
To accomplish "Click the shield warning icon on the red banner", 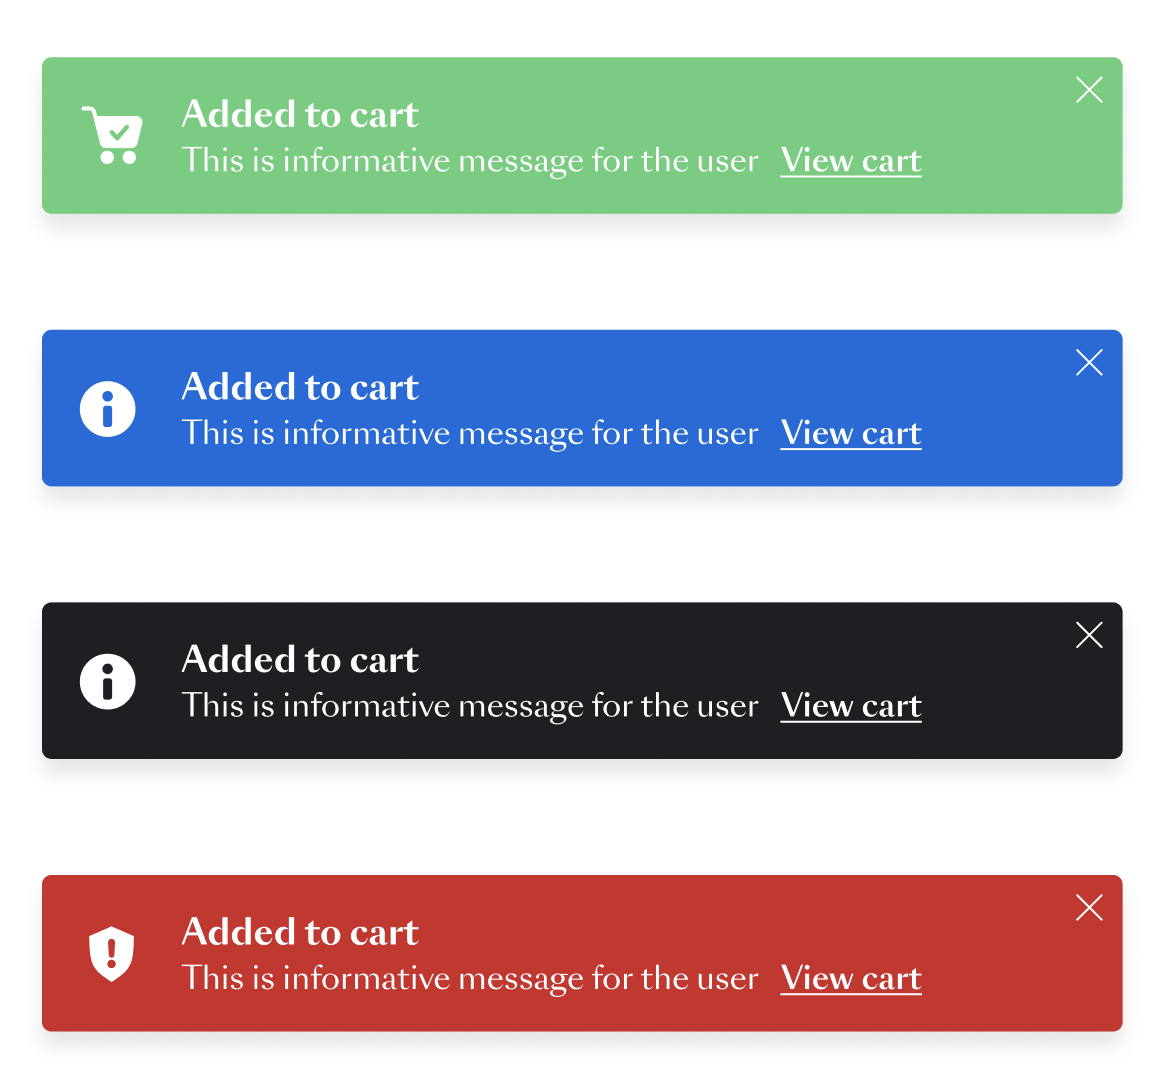I will (111, 953).
